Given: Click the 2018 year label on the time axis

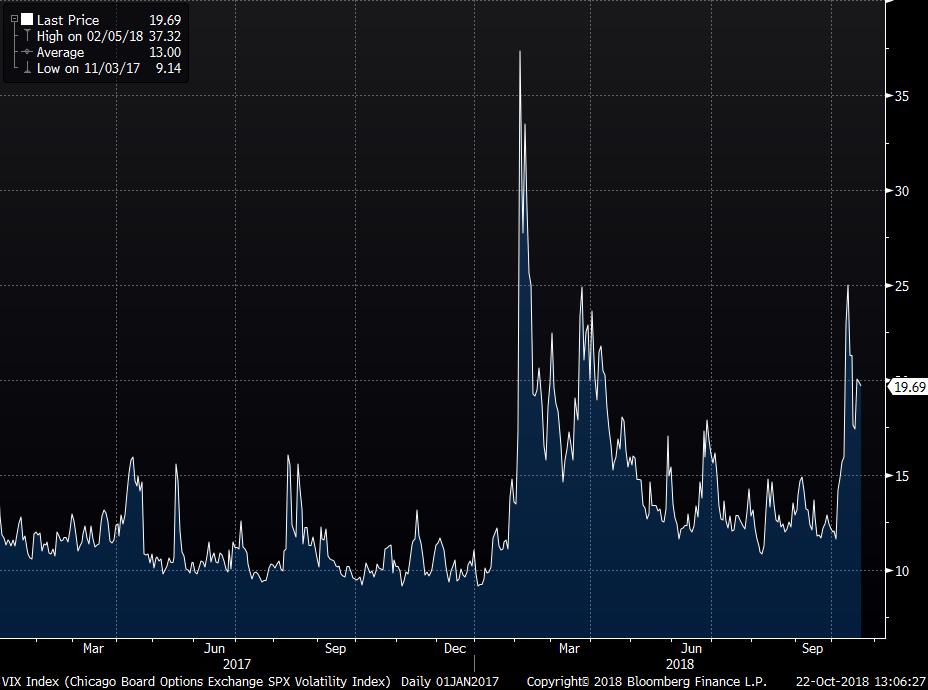Looking at the screenshot, I should (679, 664).
